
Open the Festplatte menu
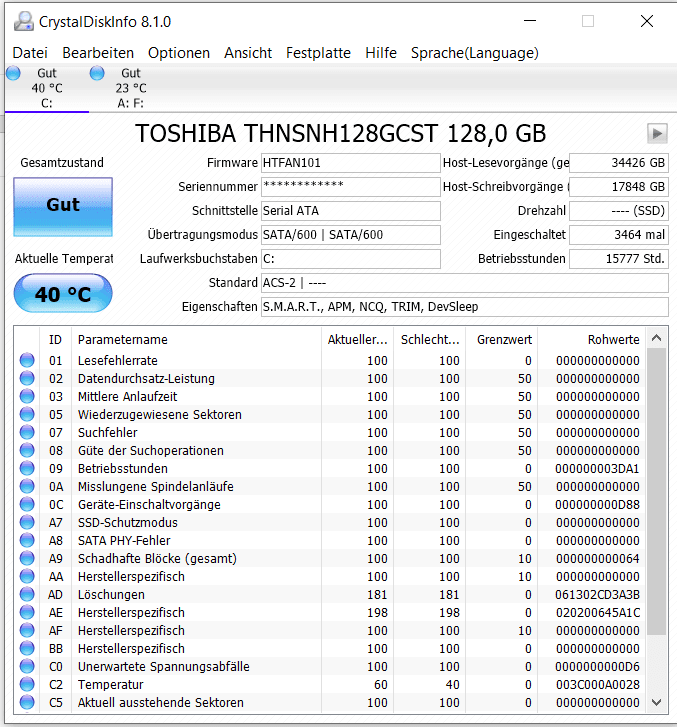coord(318,53)
